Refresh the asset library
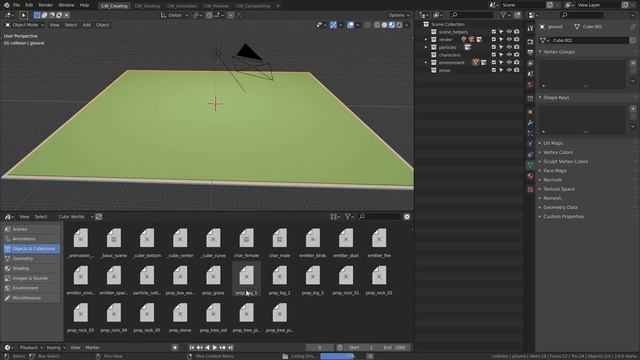This screenshot has height=360, width=640. [99, 217]
